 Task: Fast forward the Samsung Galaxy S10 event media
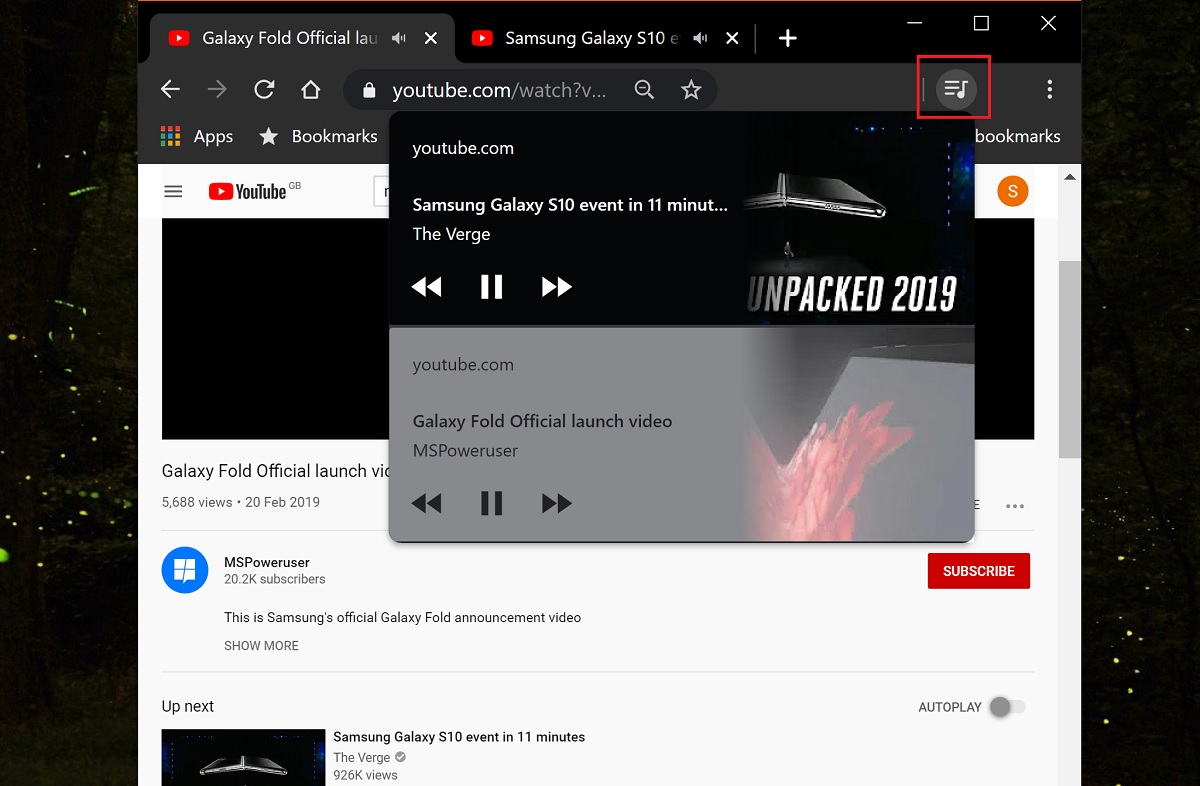click(556, 287)
